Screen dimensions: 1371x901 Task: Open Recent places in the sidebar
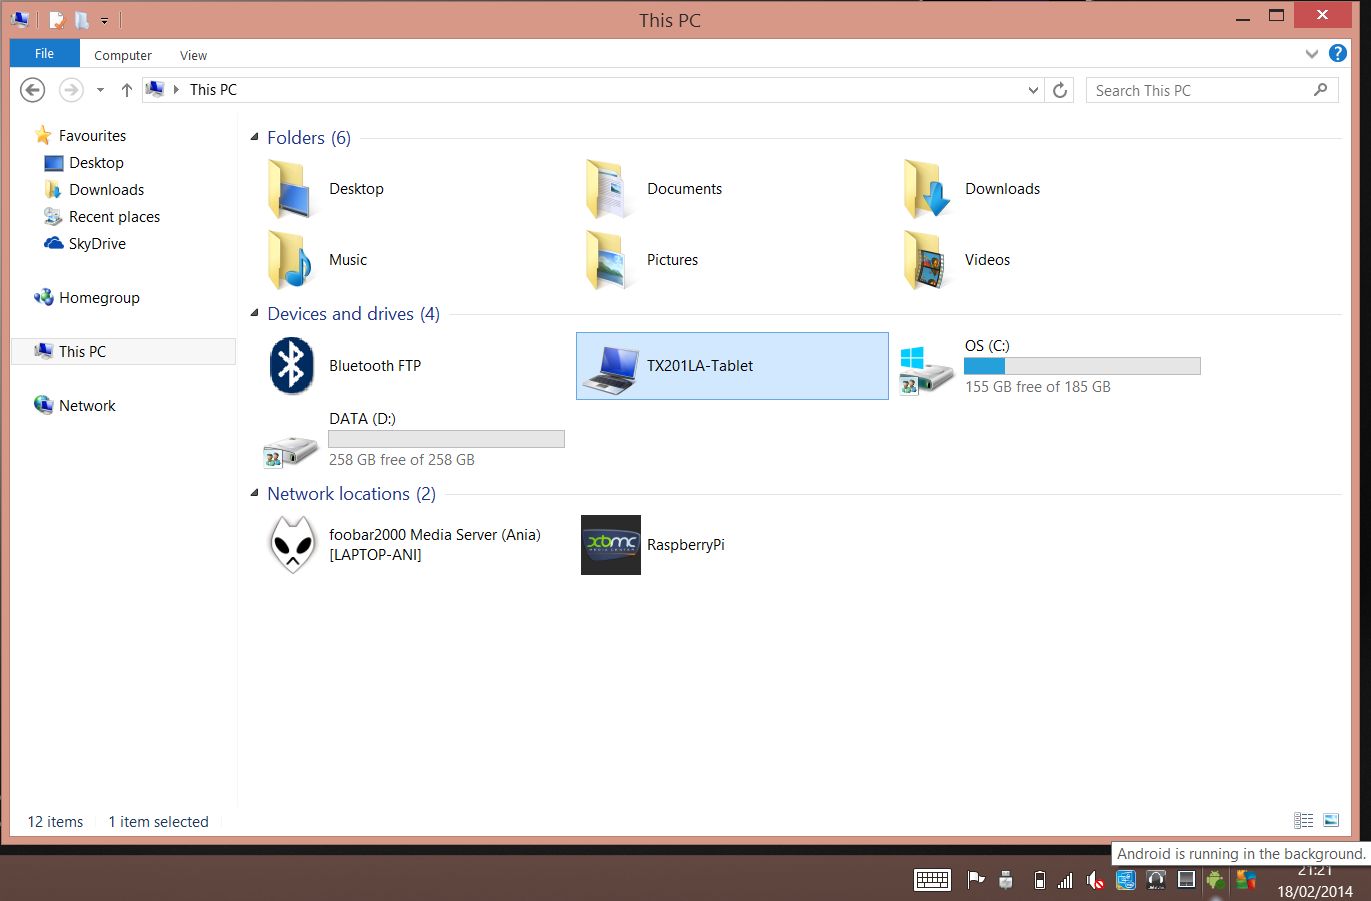(x=114, y=217)
